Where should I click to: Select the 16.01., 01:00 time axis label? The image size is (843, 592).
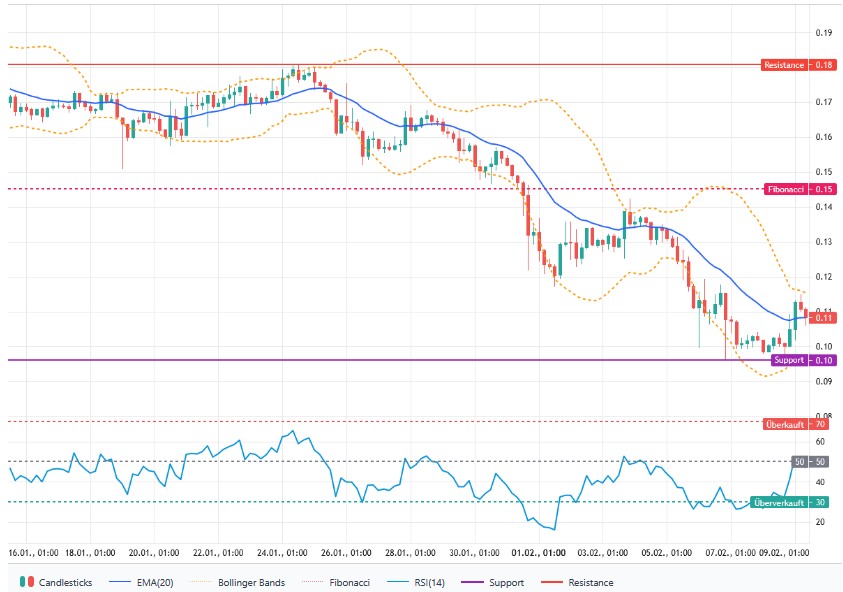34,552
